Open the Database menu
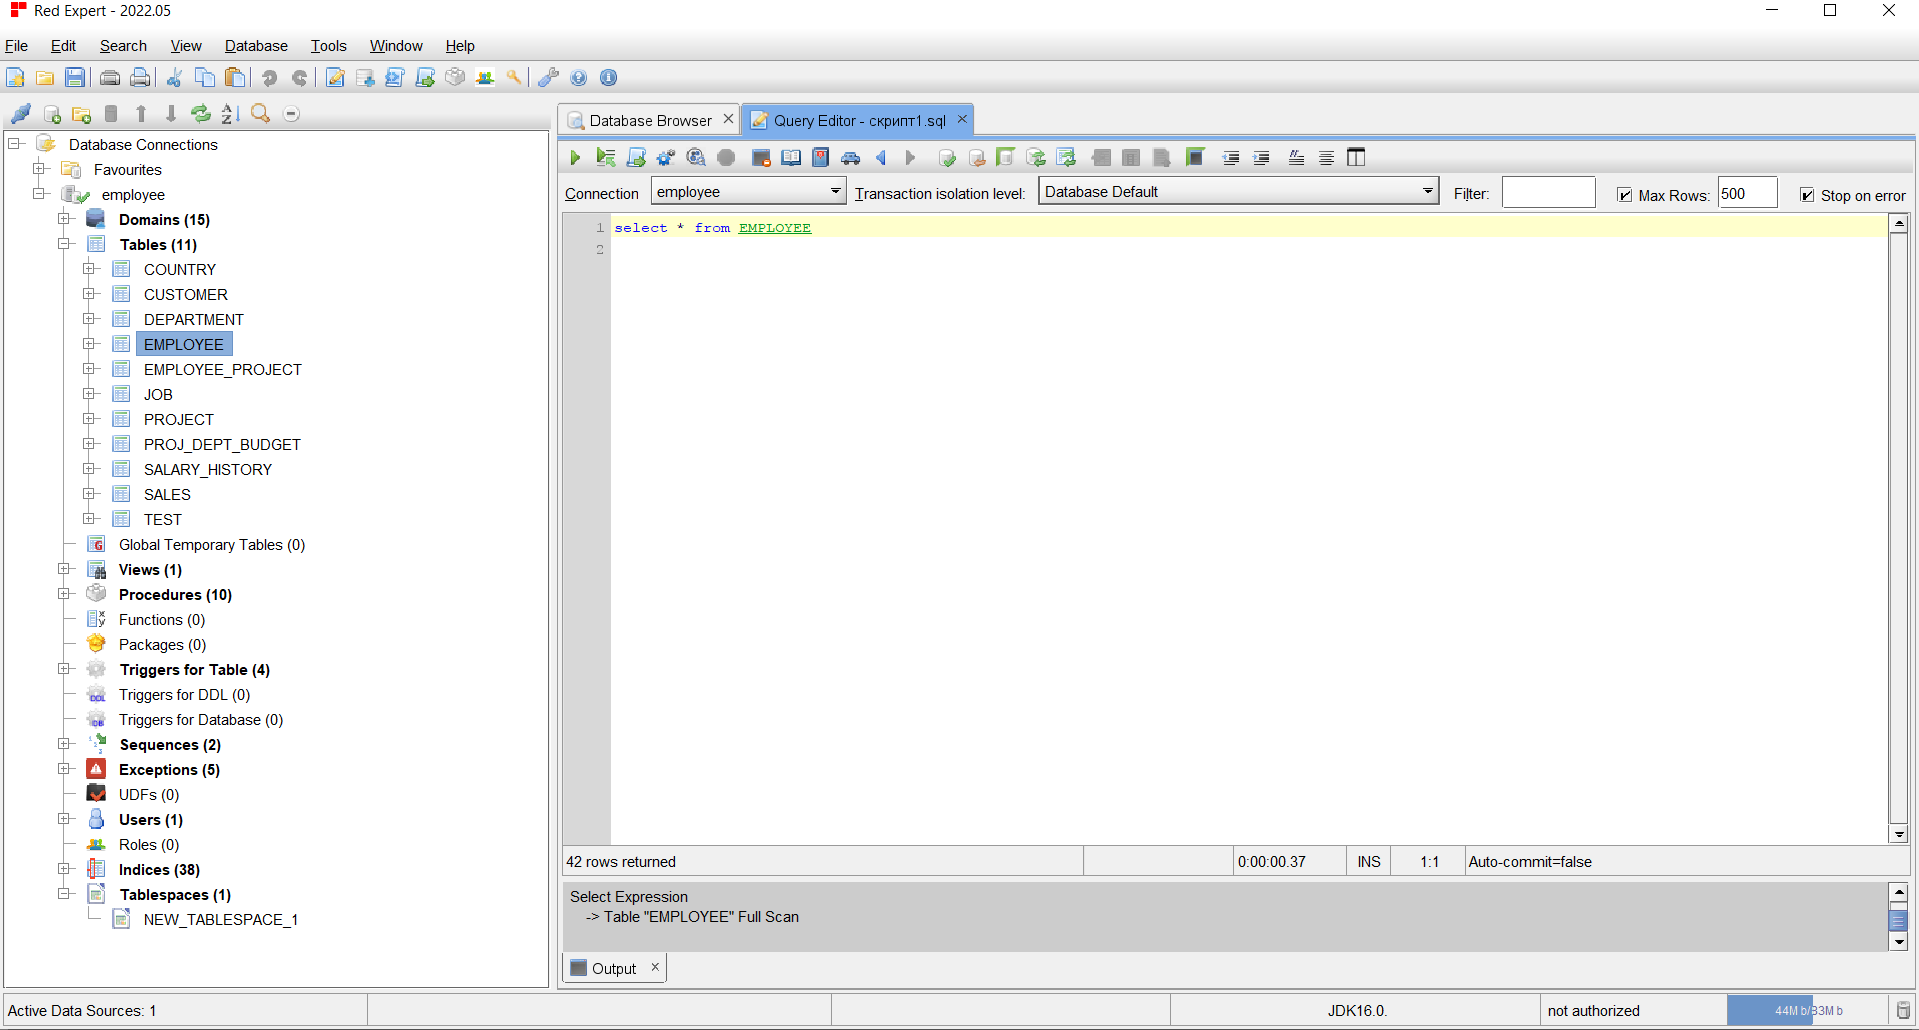Image resolution: width=1919 pixels, height=1030 pixels. coord(256,46)
